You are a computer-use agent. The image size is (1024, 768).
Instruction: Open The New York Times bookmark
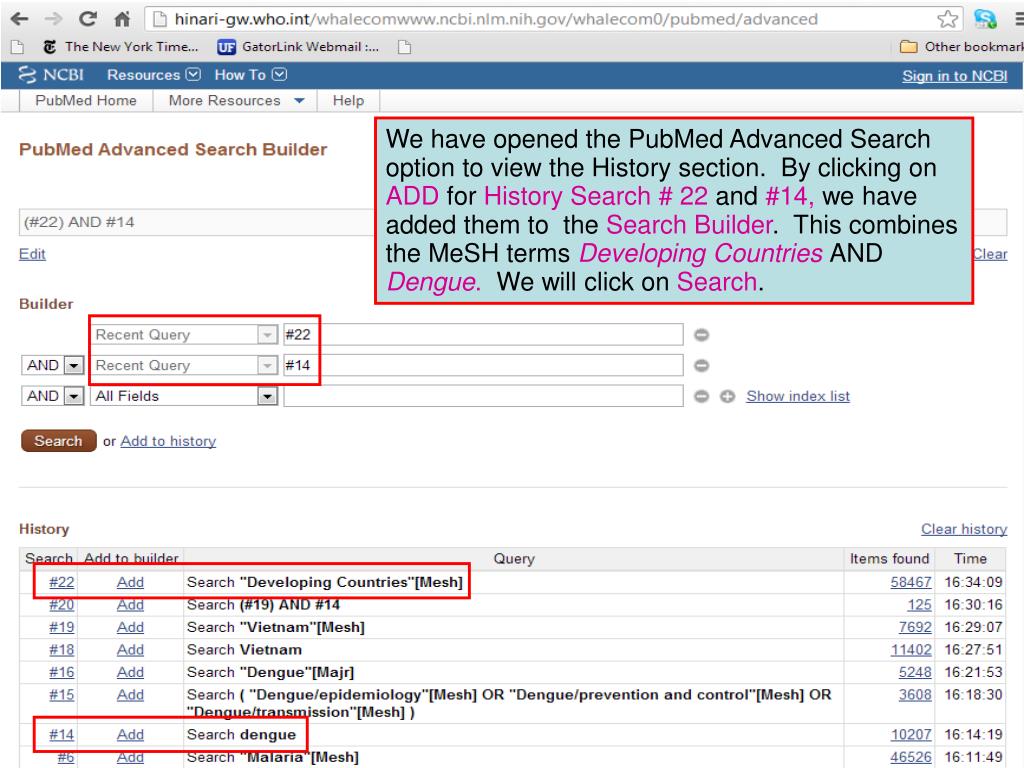121,47
